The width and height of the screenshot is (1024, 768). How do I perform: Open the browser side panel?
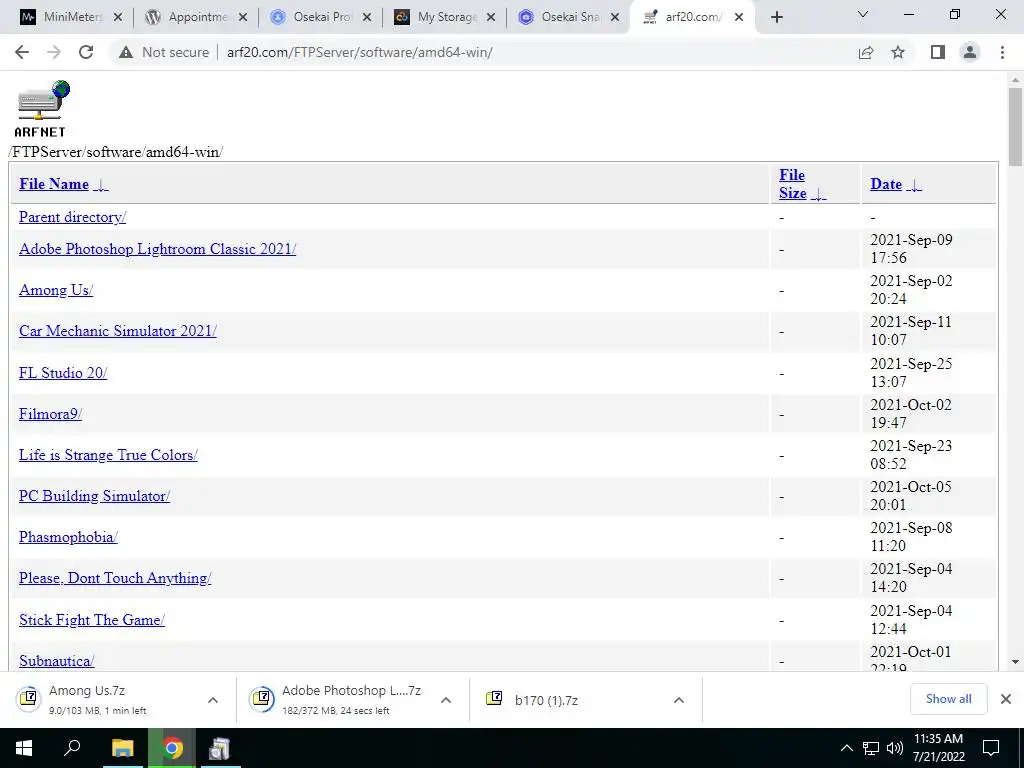click(x=938, y=52)
